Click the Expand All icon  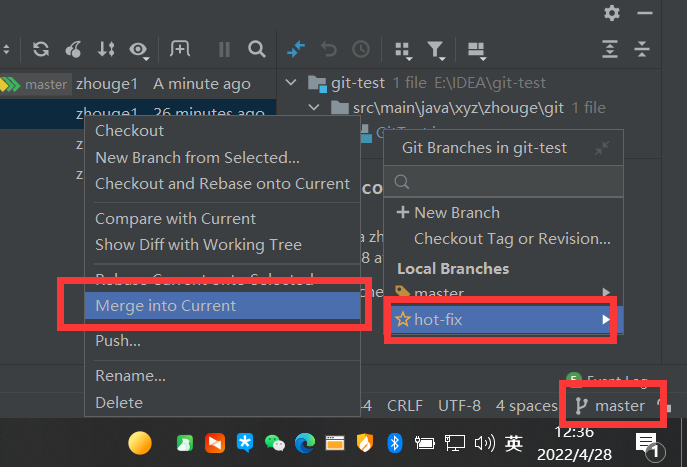(x=609, y=49)
